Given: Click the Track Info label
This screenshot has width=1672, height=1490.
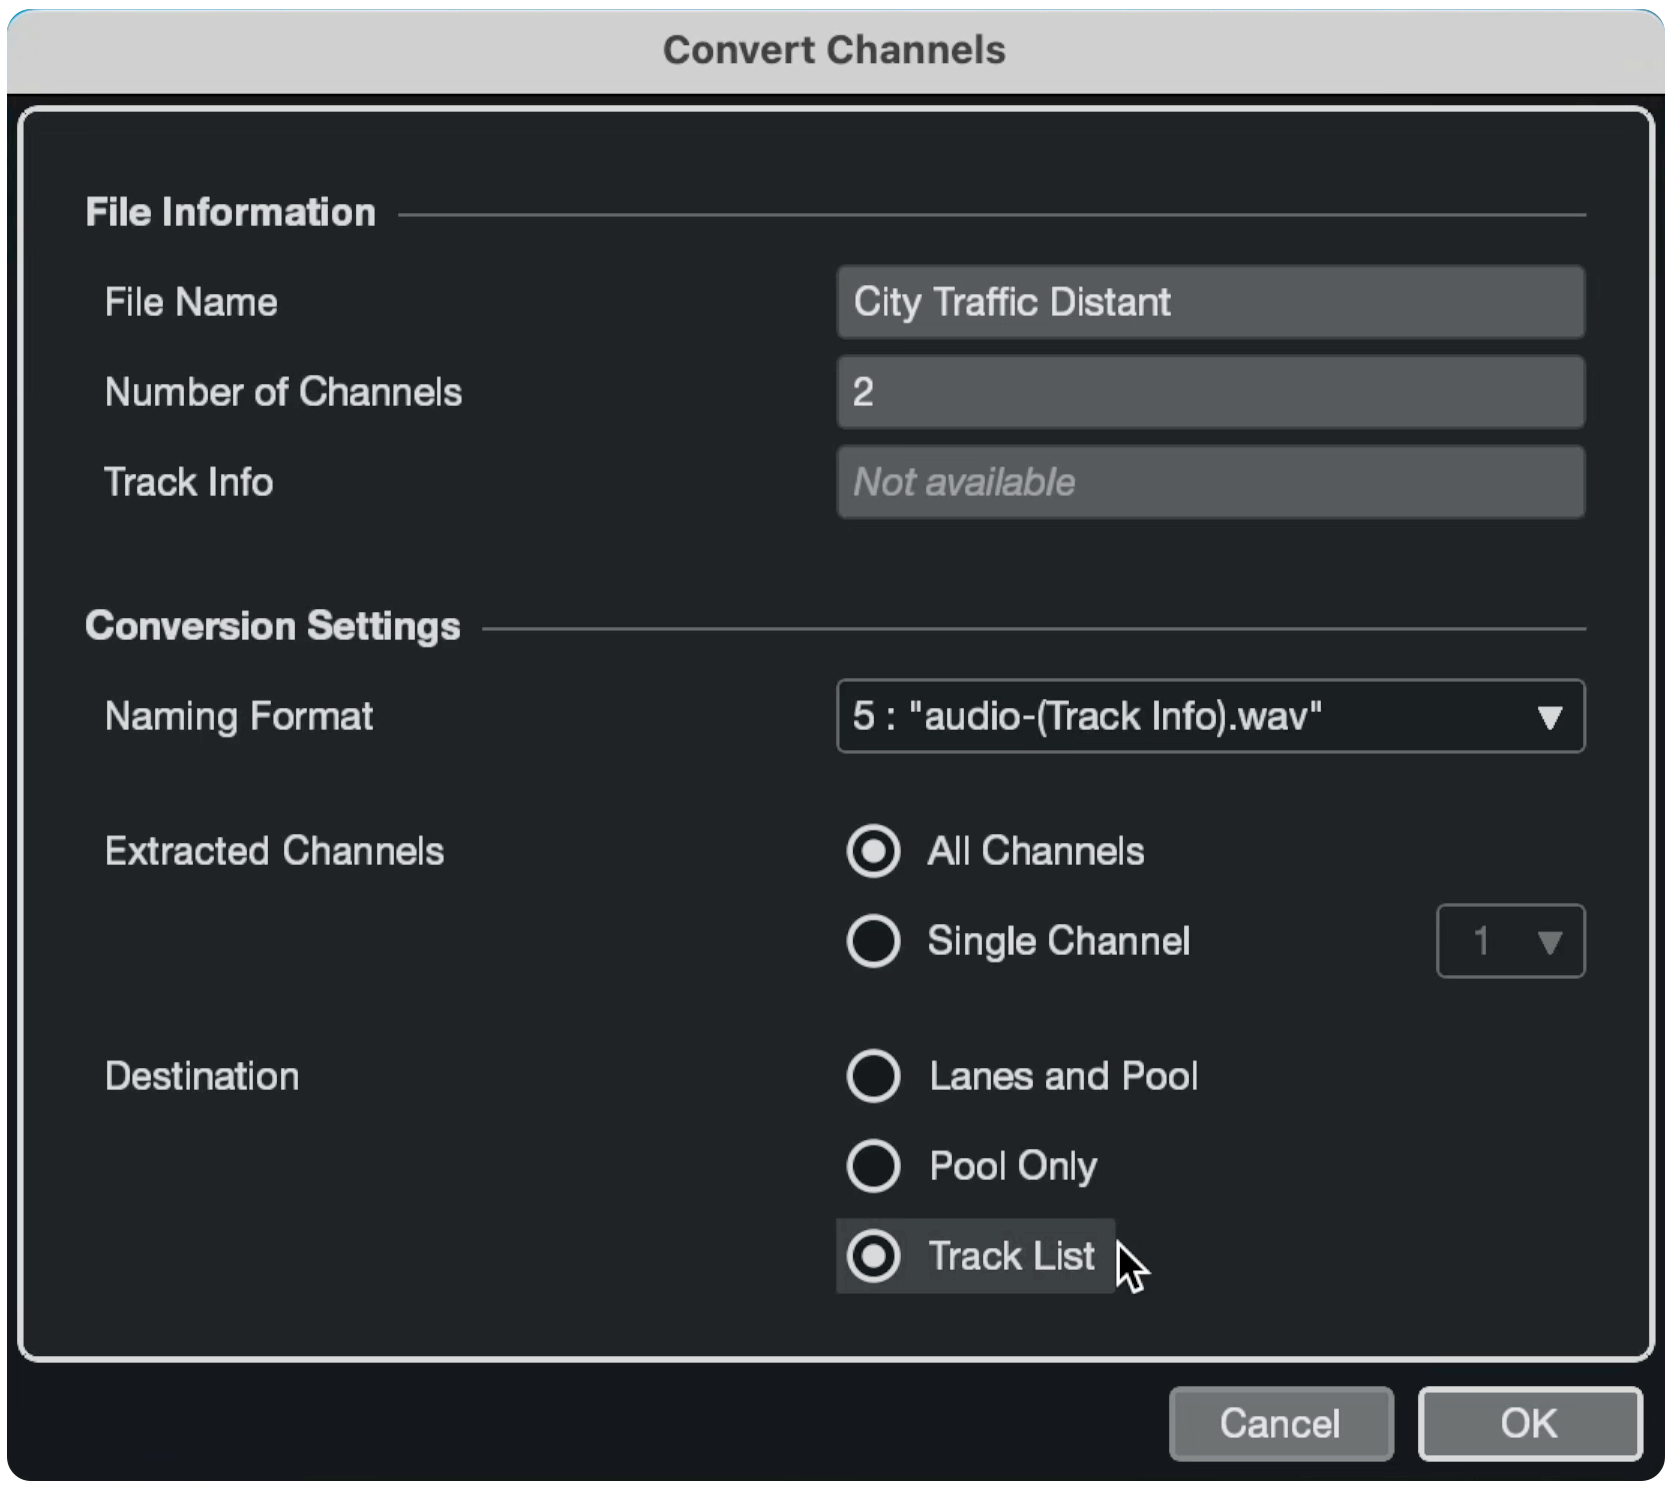Looking at the screenshot, I should pos(189,482).
